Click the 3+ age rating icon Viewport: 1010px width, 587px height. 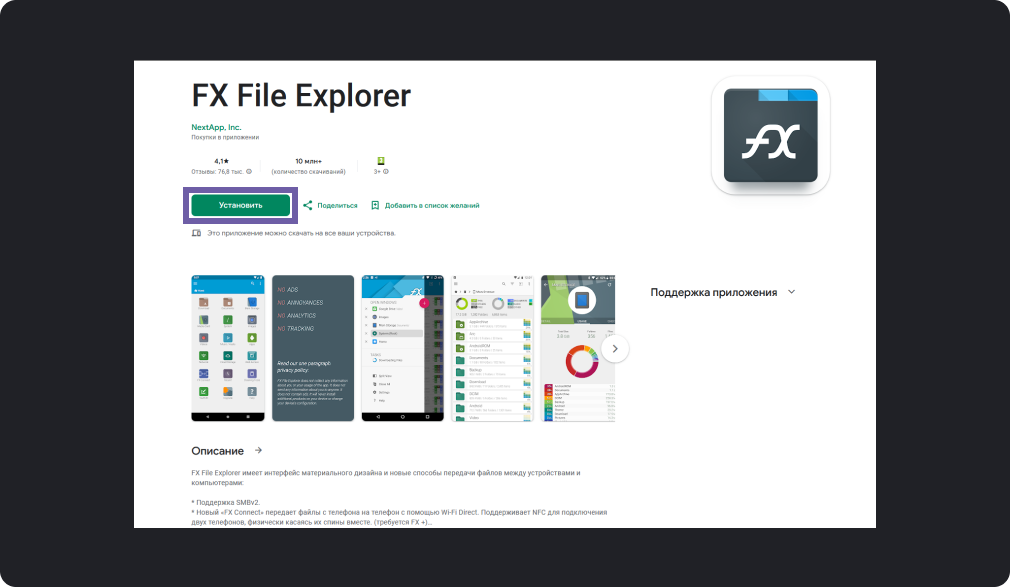coord(381,161)
